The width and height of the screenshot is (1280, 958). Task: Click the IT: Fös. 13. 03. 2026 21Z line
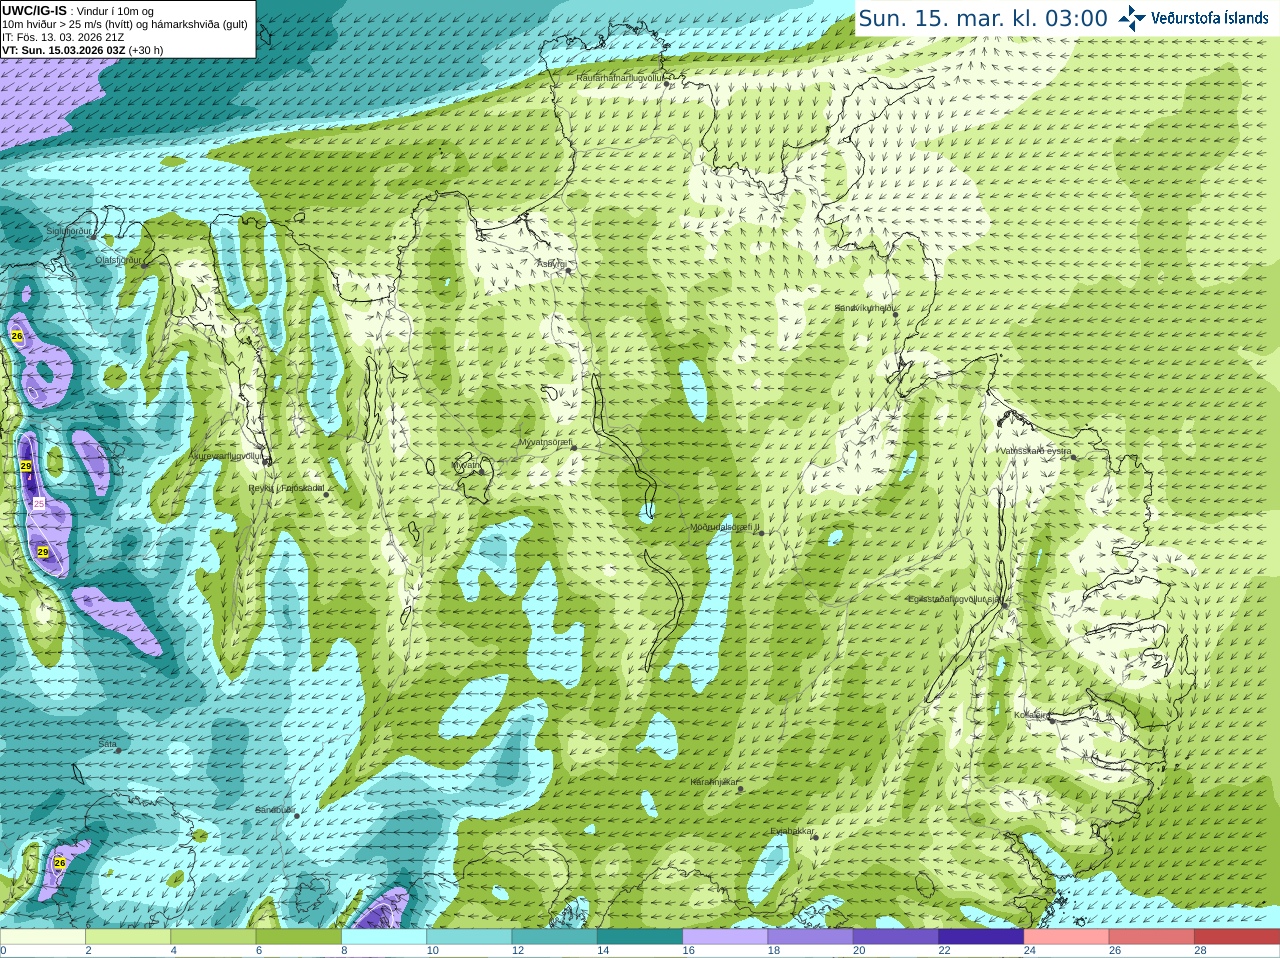[x=63, y=37]
